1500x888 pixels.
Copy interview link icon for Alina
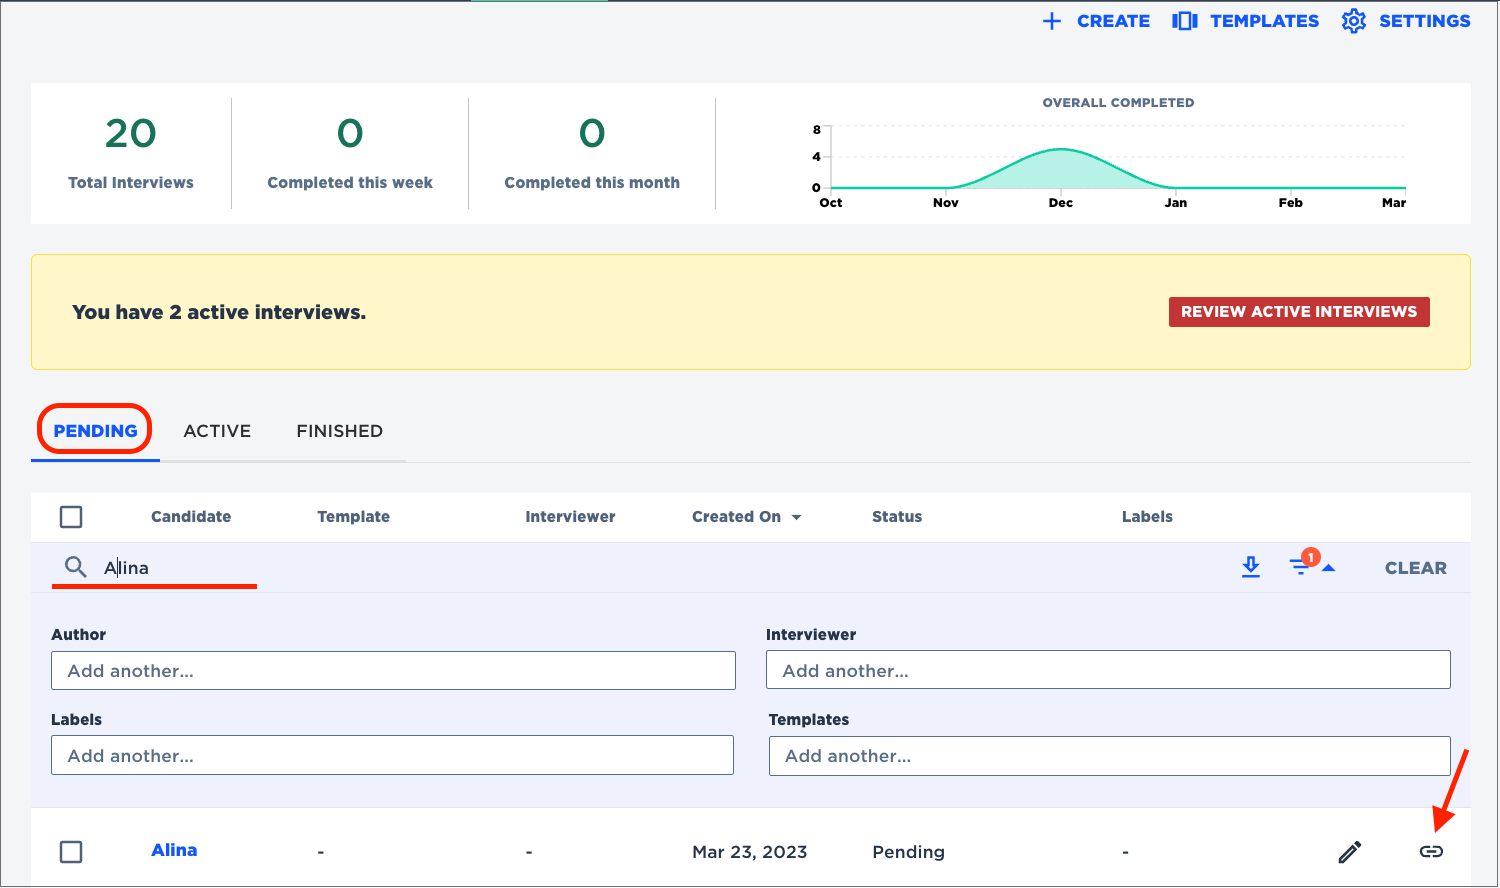[x=1432, y=852]
